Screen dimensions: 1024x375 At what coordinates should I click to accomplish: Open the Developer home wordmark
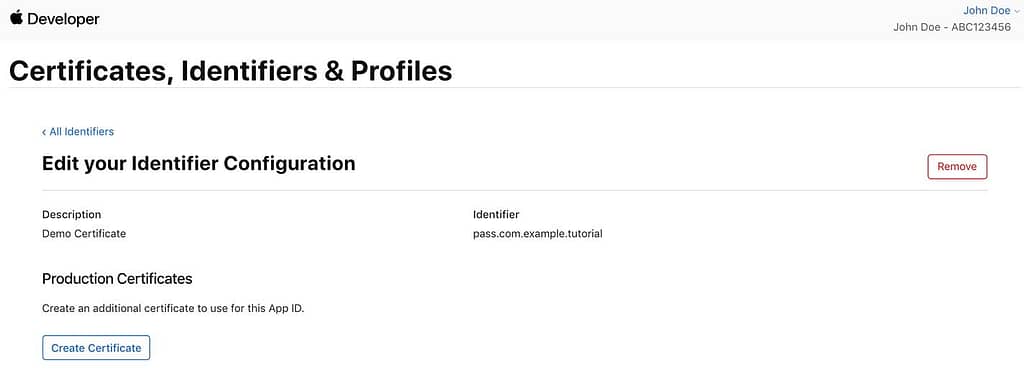coord(63,20)
